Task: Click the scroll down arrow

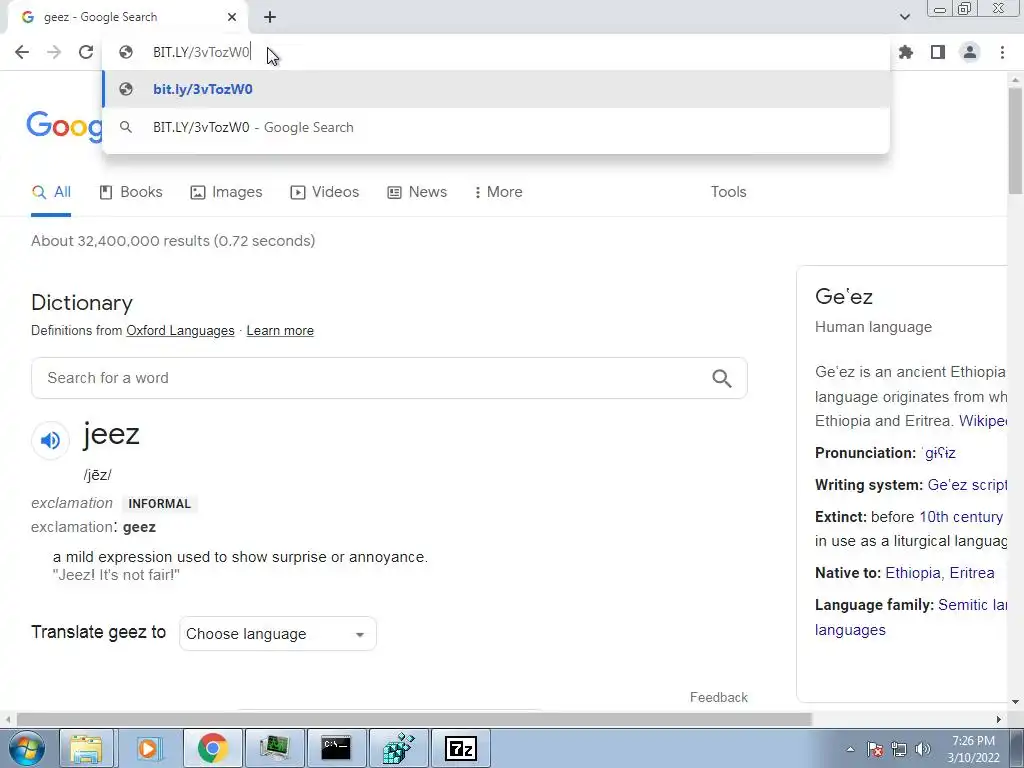Action: tap(1015, 702)
